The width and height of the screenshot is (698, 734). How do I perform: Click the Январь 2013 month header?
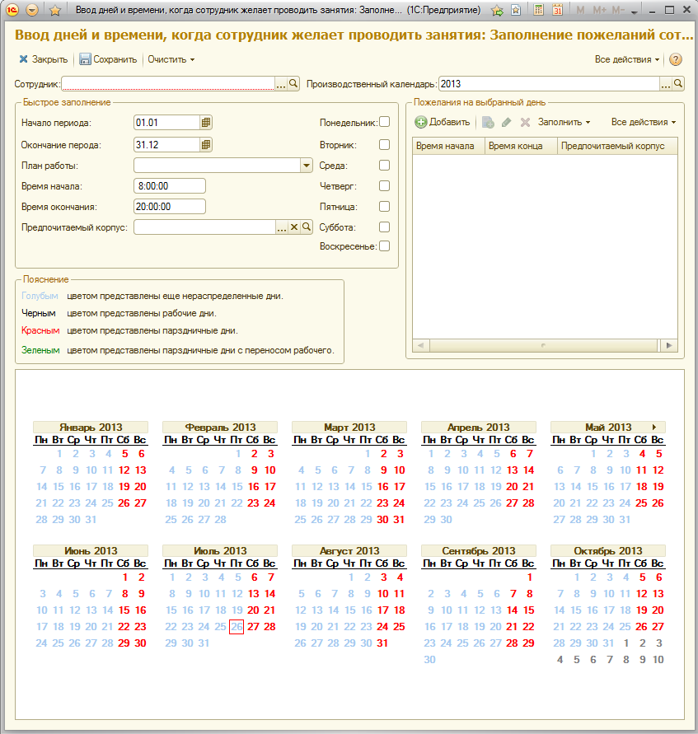90,427
